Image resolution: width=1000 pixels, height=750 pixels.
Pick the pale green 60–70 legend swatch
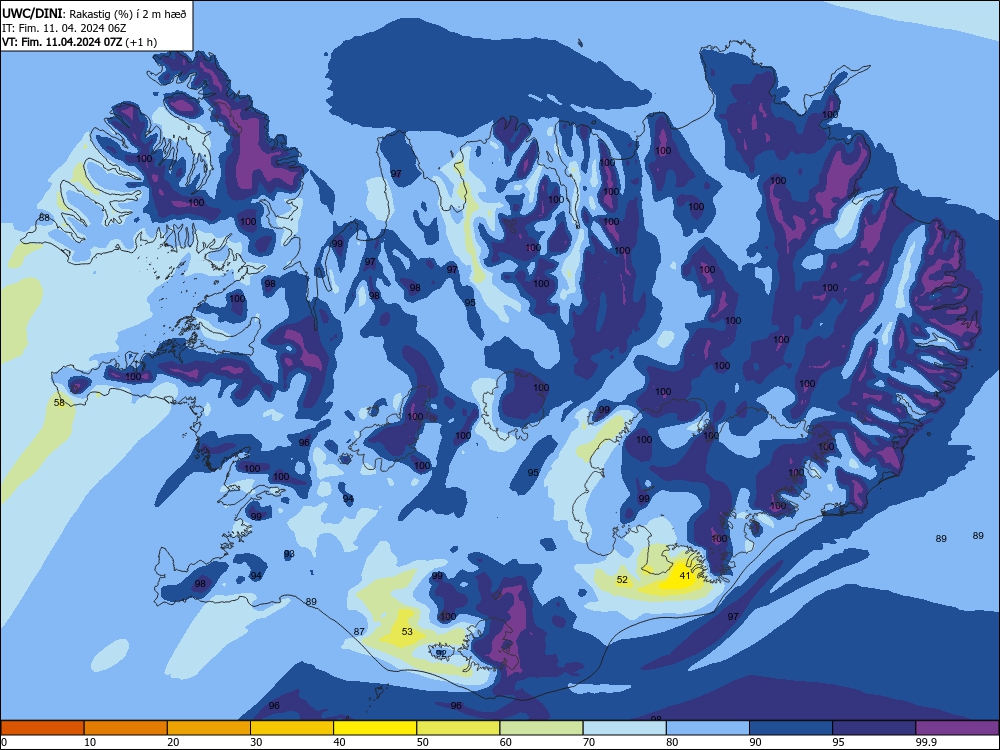click(541, 728)
